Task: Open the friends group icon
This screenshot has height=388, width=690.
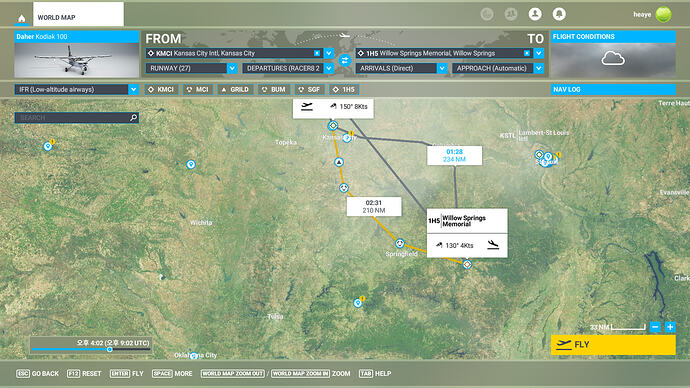Action: [x=510, y=15]
